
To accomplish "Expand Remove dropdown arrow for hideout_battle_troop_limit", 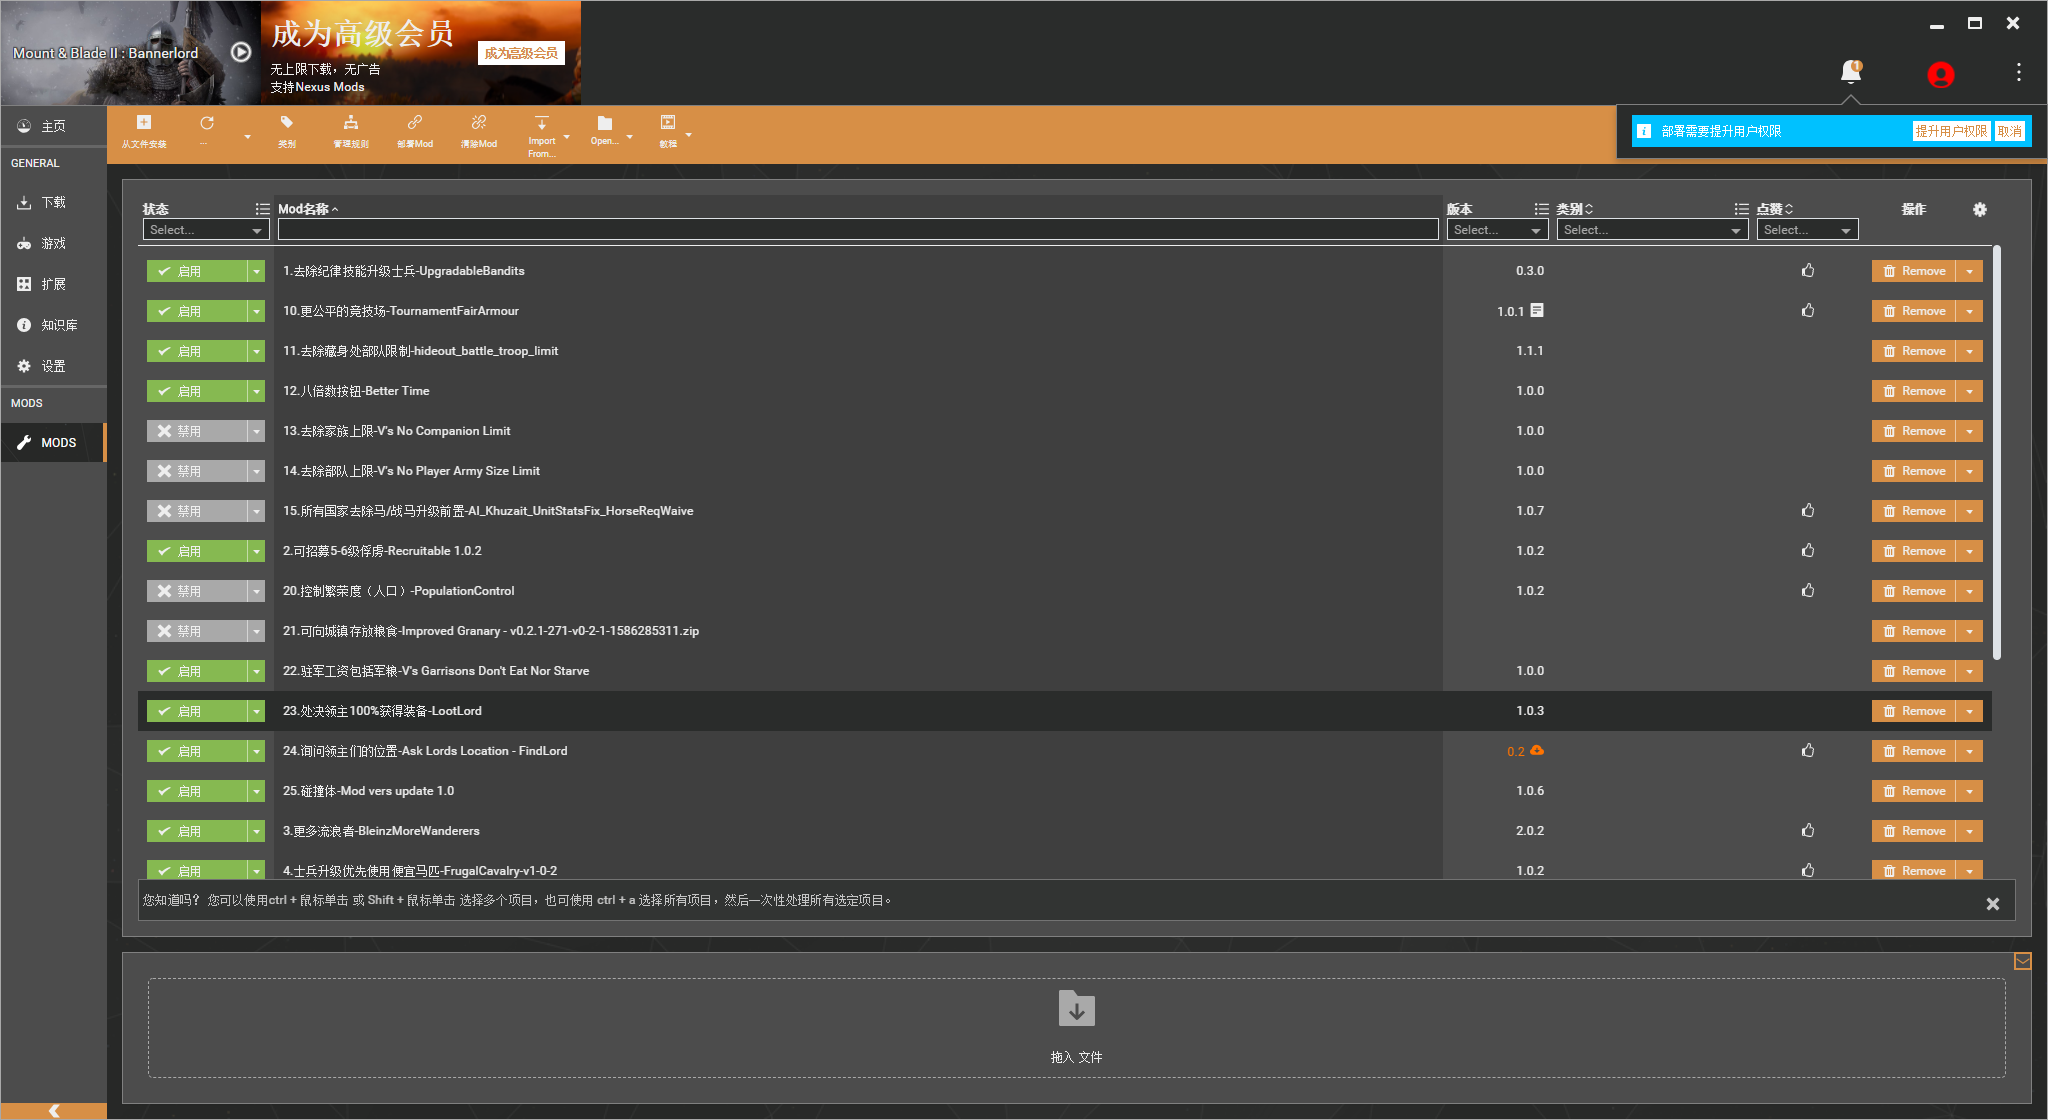I will point(1970,351).
